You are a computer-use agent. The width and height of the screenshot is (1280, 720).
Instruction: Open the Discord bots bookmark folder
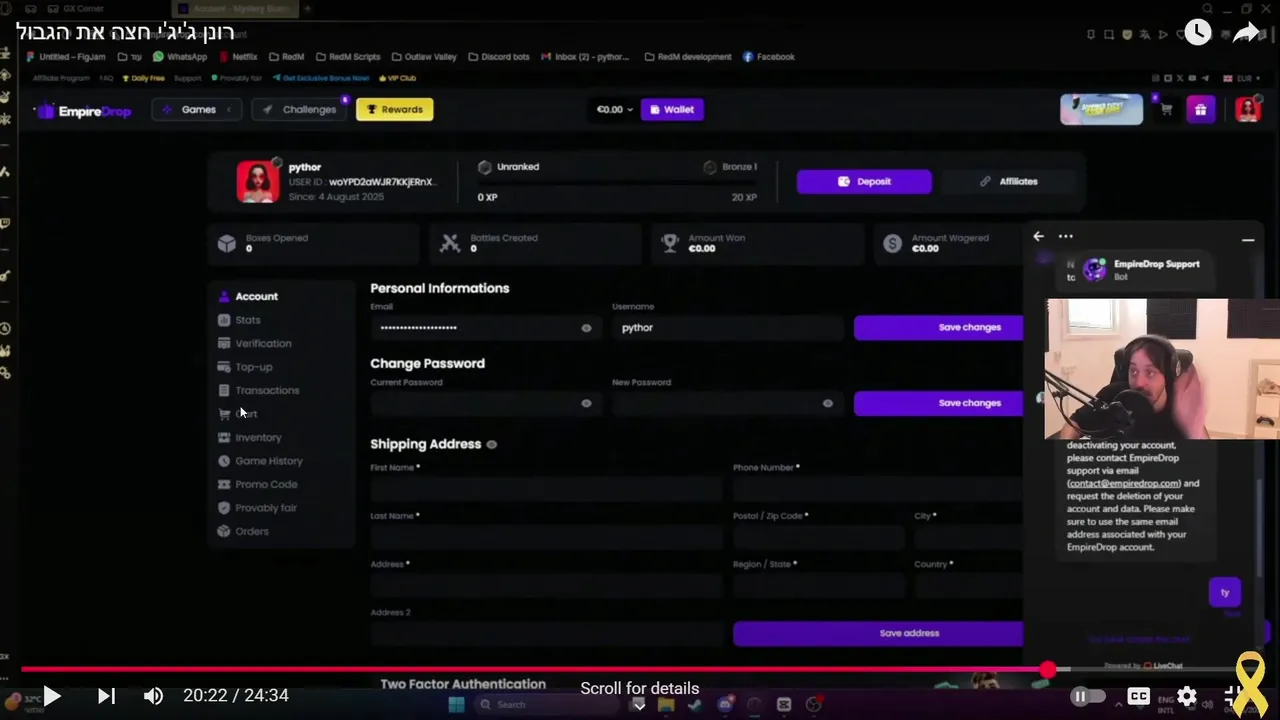click(498, 57)
